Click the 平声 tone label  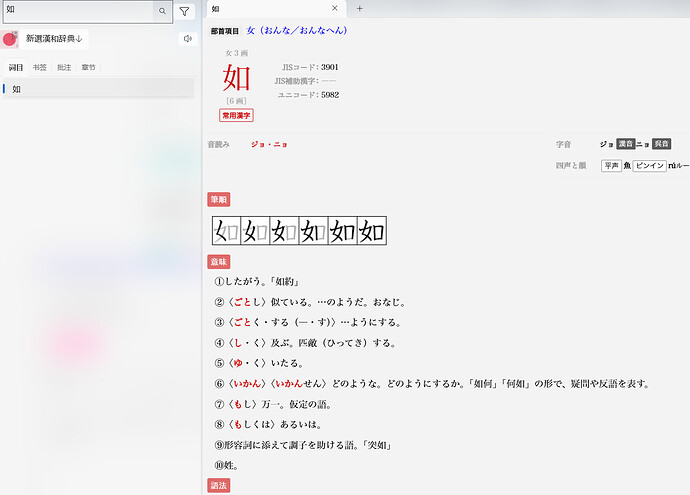click(610, 165)
